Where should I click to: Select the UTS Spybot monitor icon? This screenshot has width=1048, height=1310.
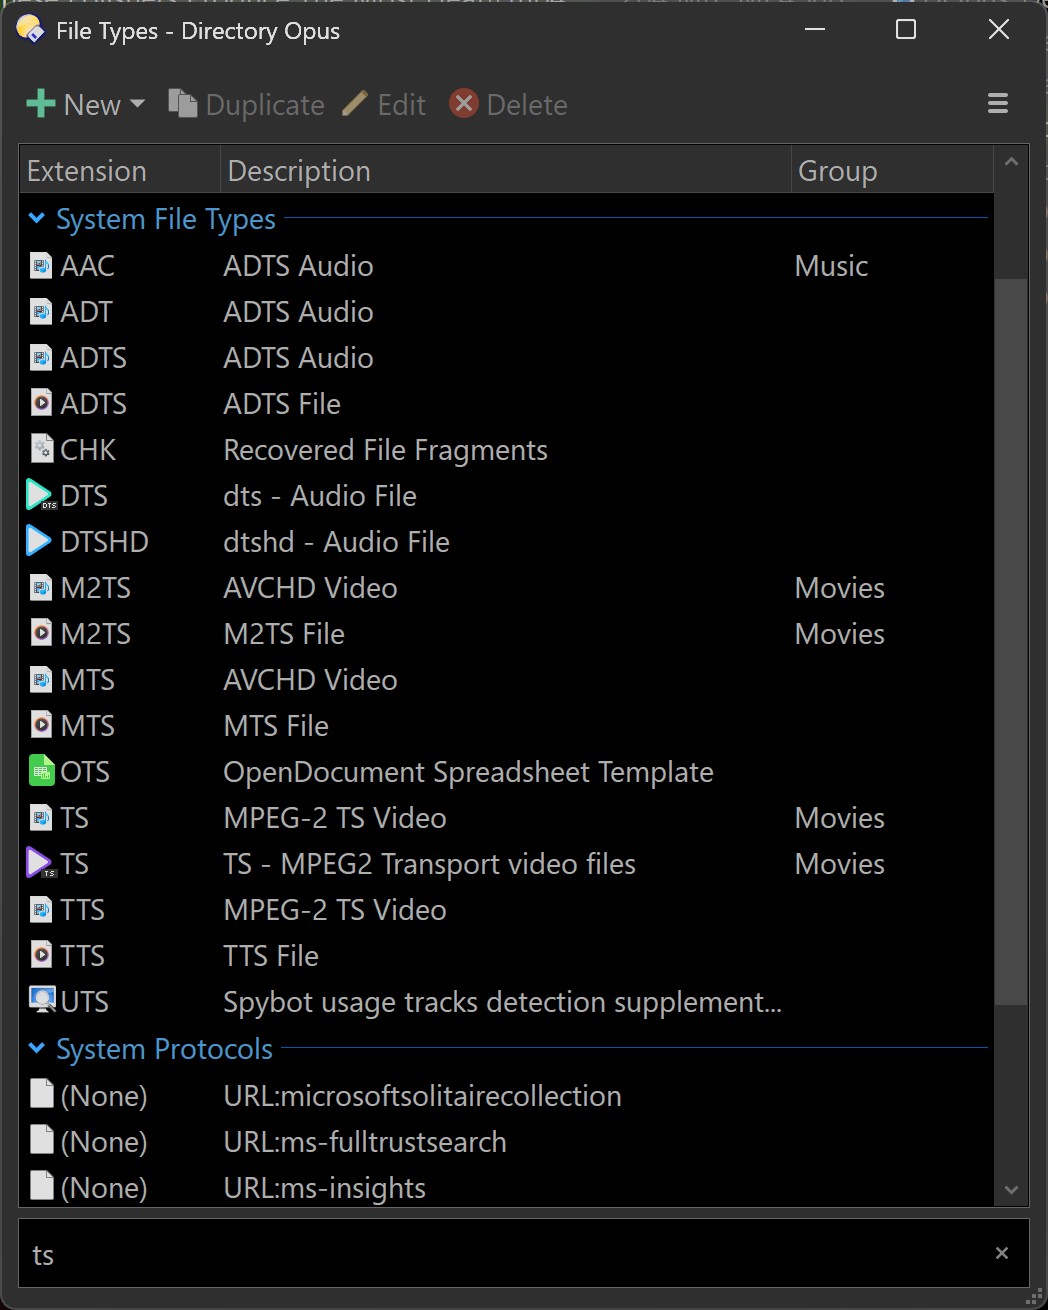tap(42, 1000)
